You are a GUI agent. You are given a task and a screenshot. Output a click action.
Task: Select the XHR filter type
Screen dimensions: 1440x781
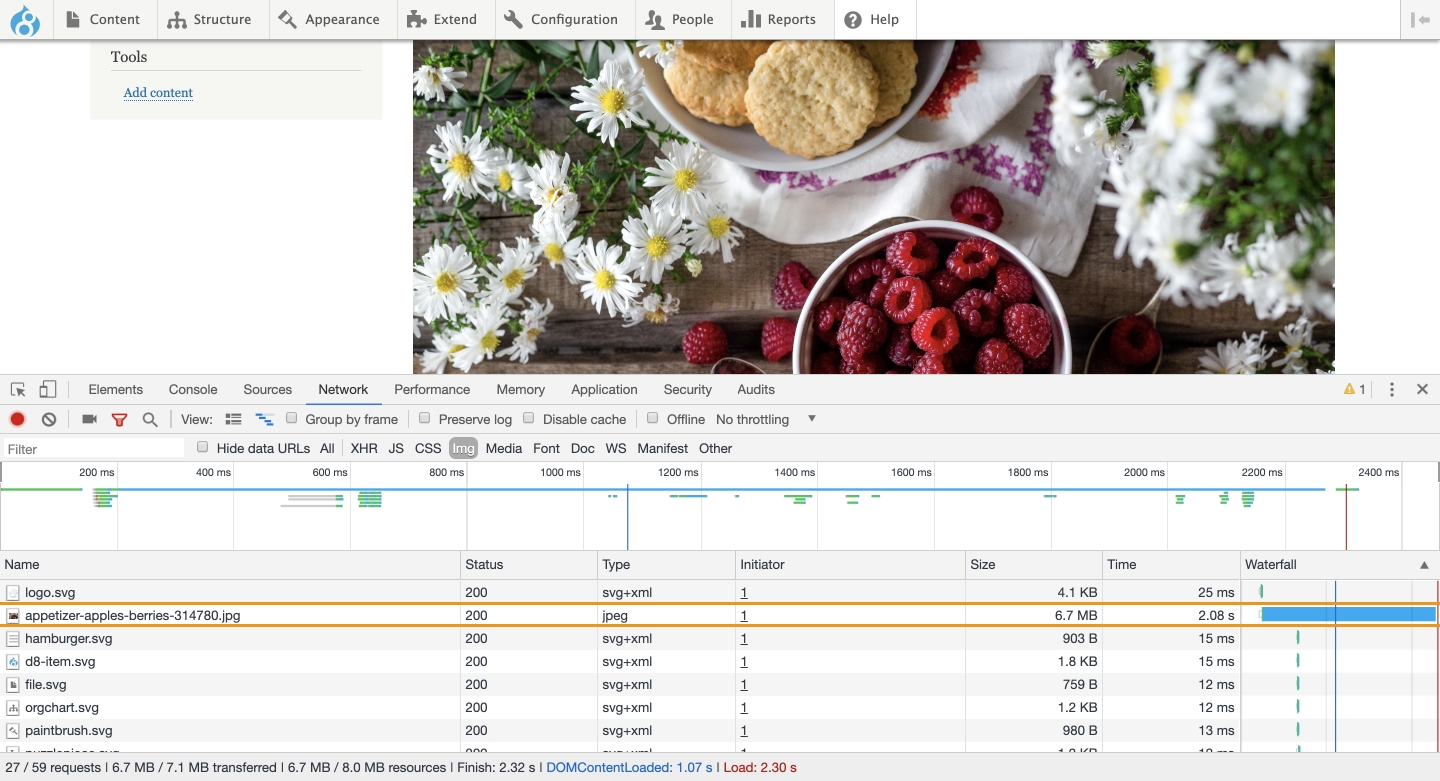tap(364, 448)
